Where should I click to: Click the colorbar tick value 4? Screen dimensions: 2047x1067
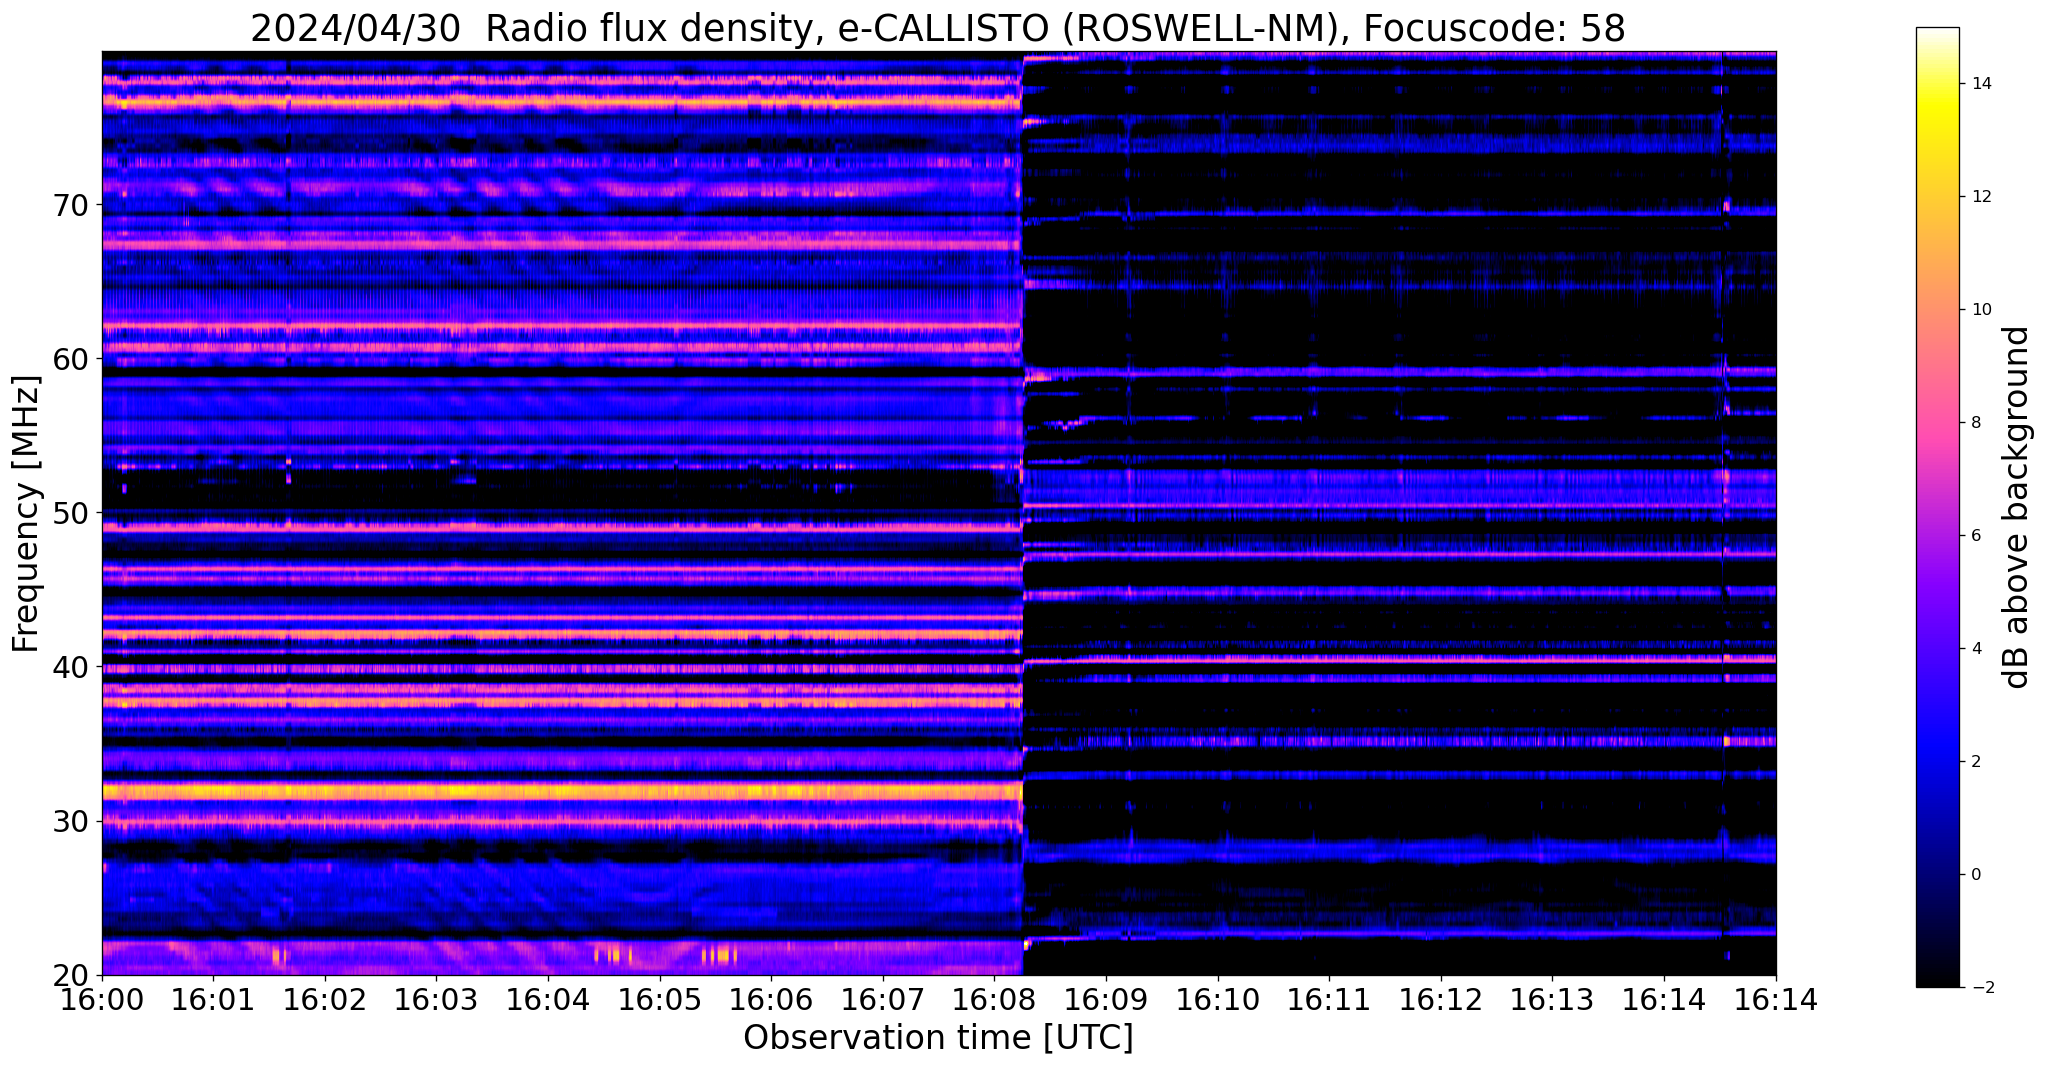click(x=1975, y=649)
